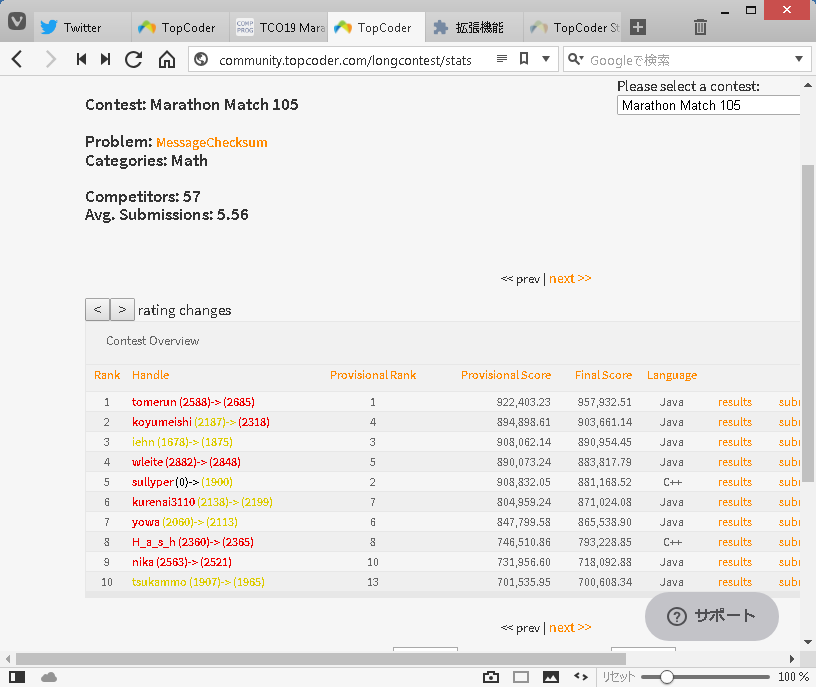Open the MessageChecksum problem link
This screenshot has width=816, height=687.
[211, 142]
